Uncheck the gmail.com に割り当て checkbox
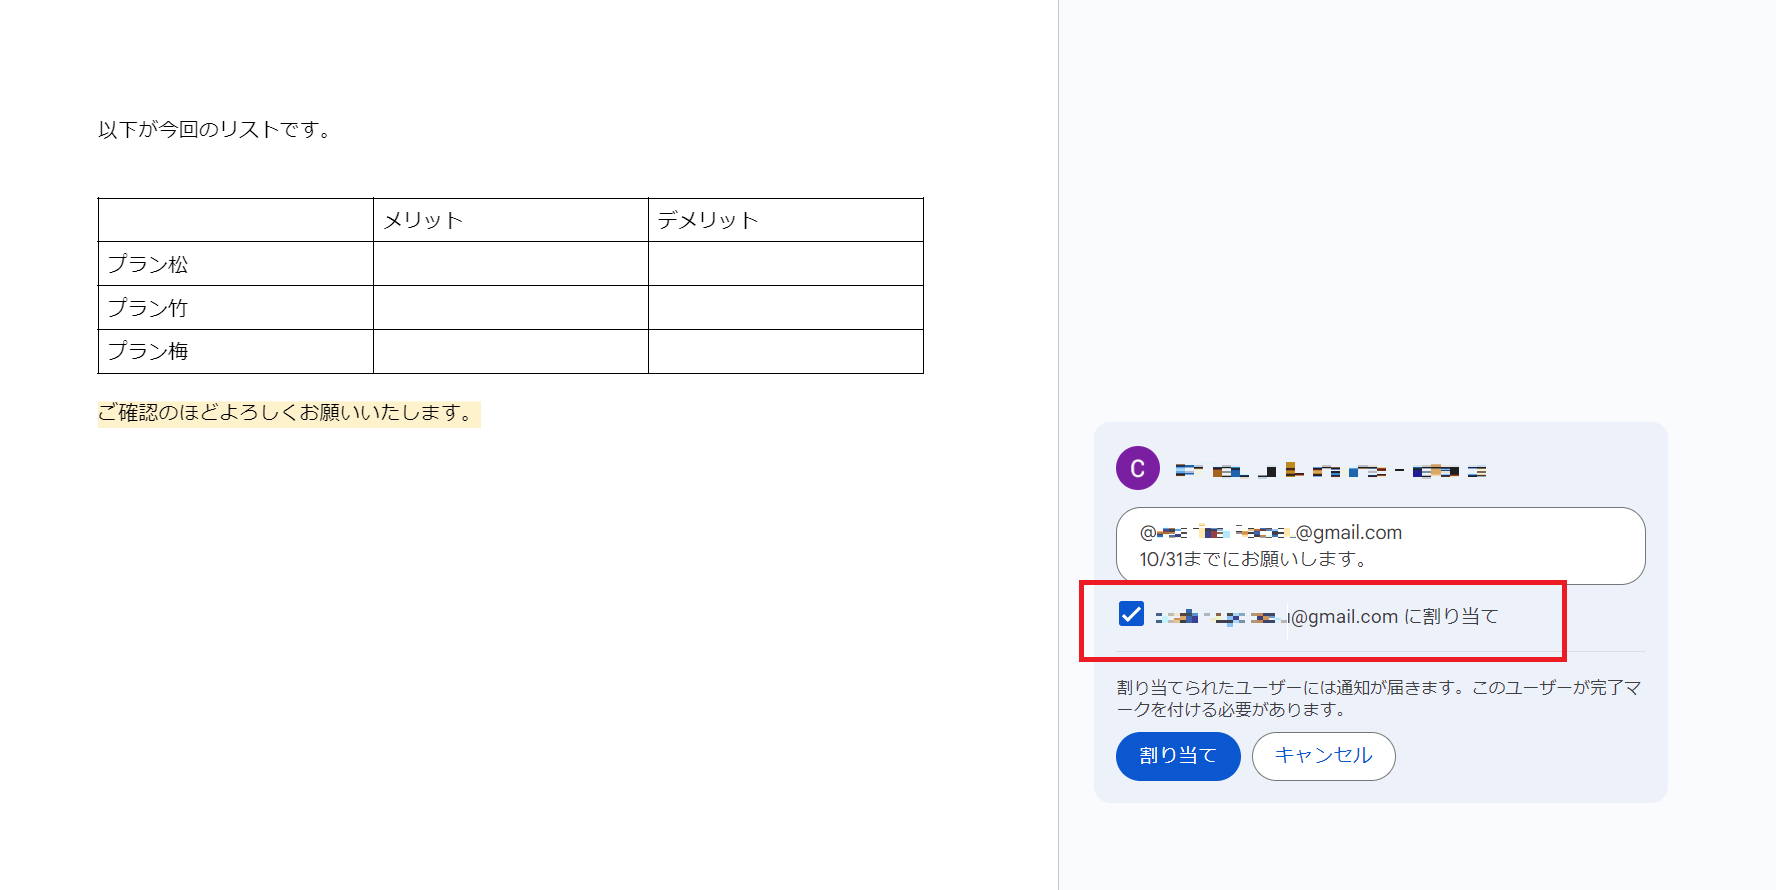Screen dimensions: 1776x890 (1131, 614)
